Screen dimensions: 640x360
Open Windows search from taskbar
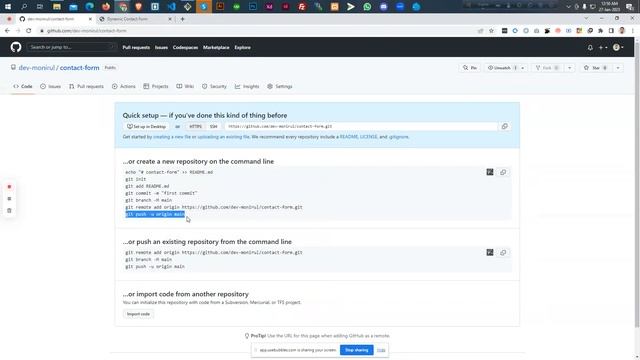click(x=24, y=7)
